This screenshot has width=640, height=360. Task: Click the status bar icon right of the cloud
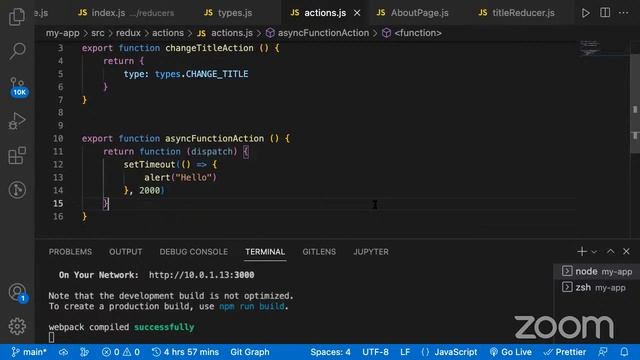(x=84, y=352)
